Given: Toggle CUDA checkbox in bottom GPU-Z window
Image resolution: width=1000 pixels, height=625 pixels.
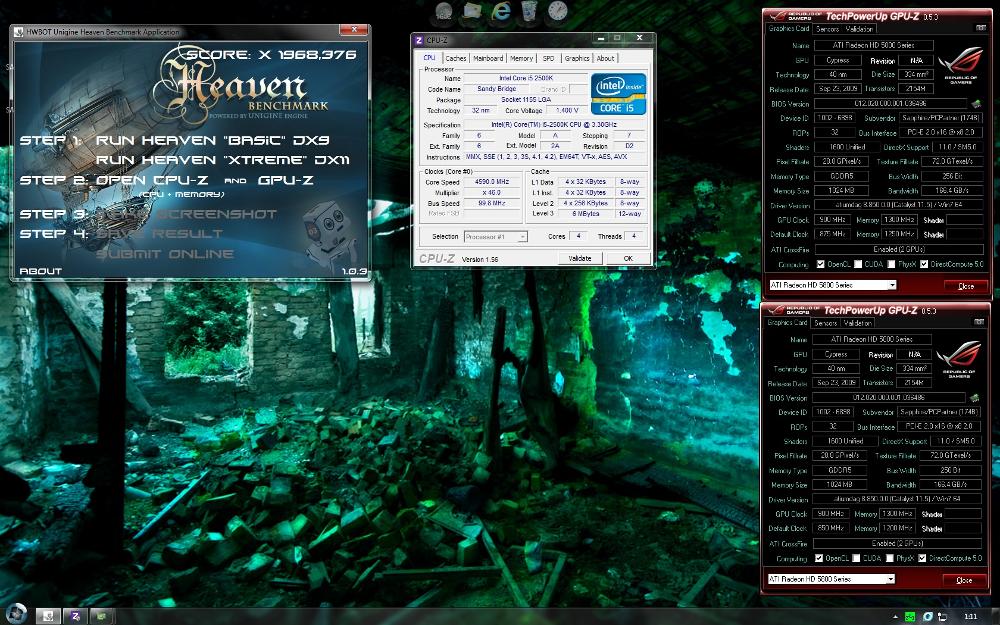Looking at the screenshot, I should (856, 558).
